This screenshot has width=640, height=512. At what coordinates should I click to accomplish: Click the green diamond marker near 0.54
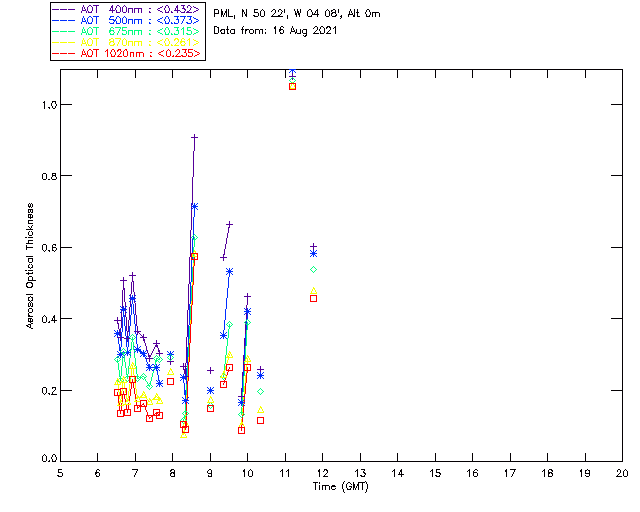tap(313, 269)
